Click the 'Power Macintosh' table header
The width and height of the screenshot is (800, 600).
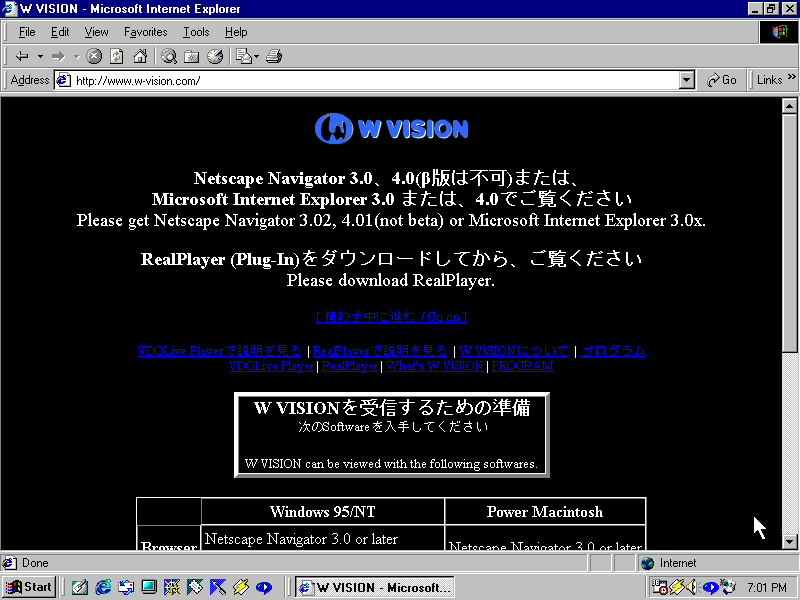click(545, 512)
